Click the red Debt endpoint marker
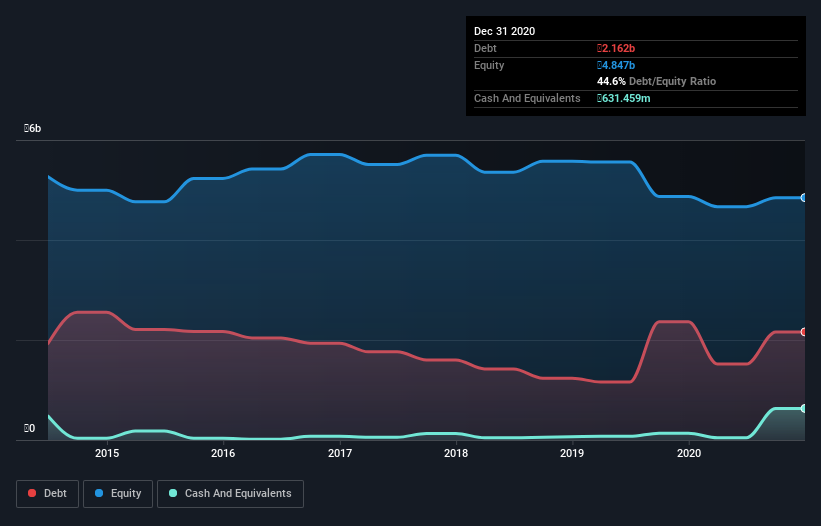This screenshot has width=821, height=526. (x=804, y=332)
